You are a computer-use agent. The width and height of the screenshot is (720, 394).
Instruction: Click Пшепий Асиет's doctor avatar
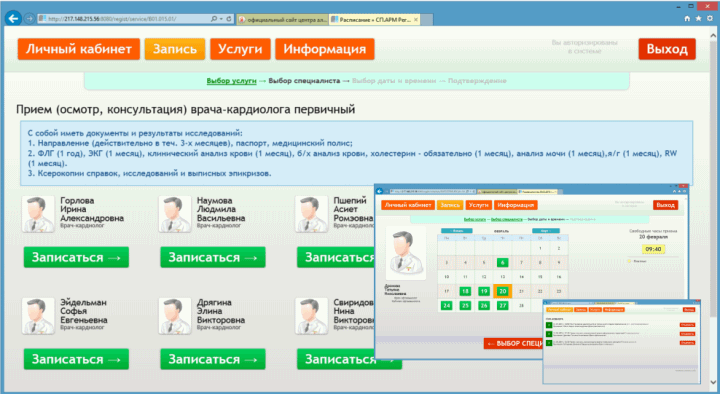[311, 214]
